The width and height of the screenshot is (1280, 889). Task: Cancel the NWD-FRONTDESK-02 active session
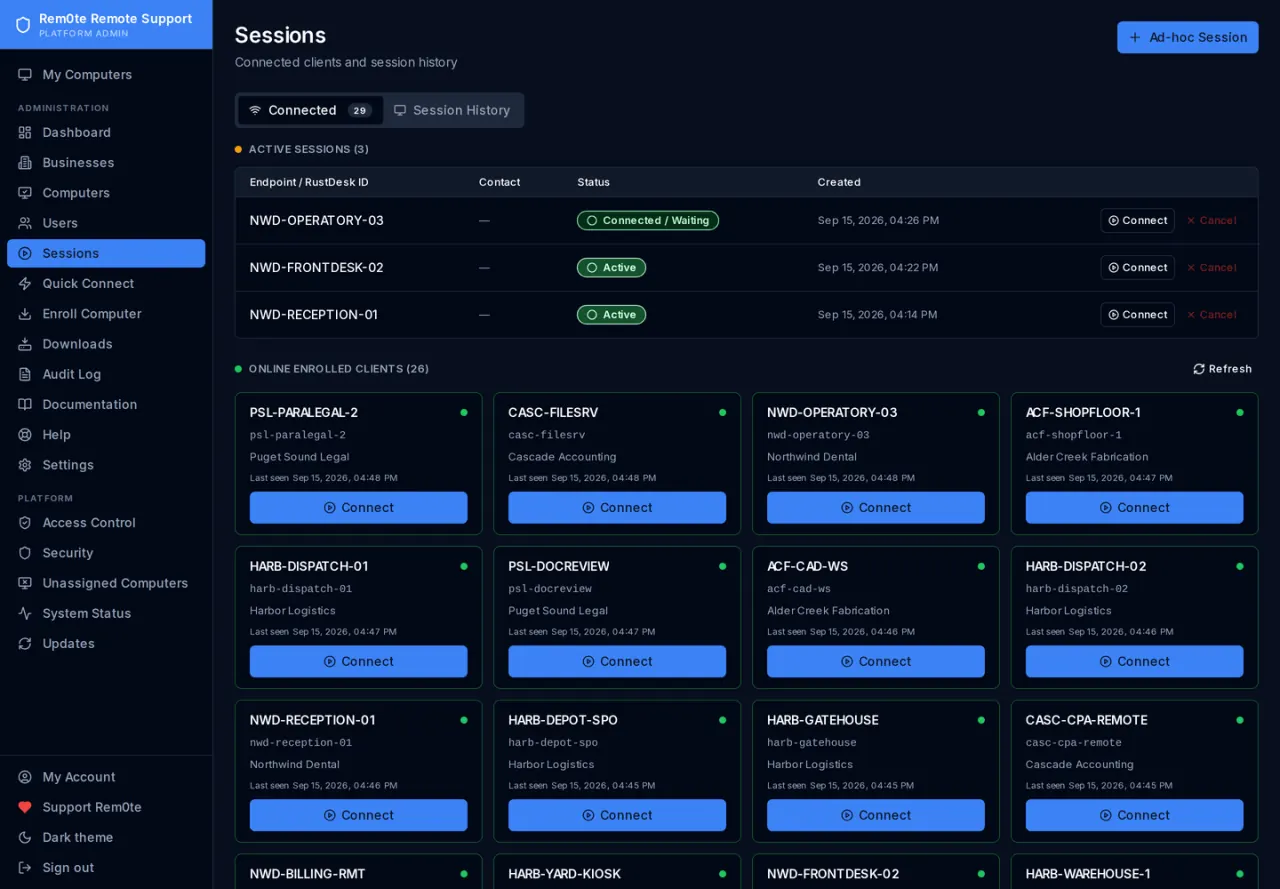pos(1211,267)
